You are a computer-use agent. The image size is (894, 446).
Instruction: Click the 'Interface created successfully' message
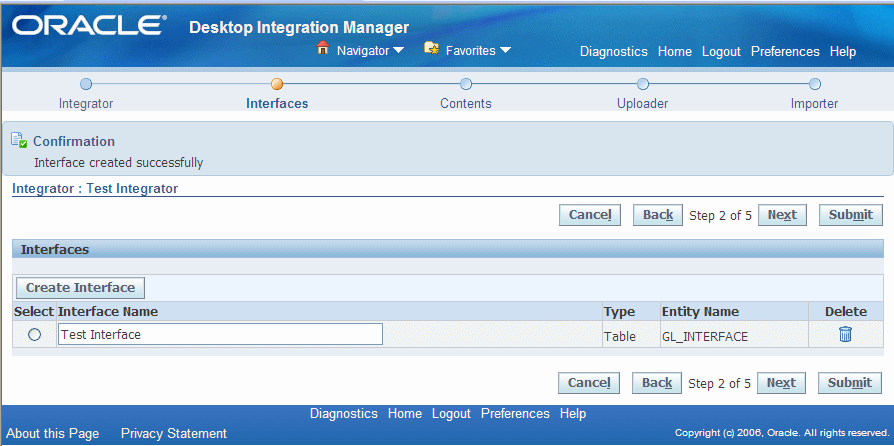tap(119, 163)
